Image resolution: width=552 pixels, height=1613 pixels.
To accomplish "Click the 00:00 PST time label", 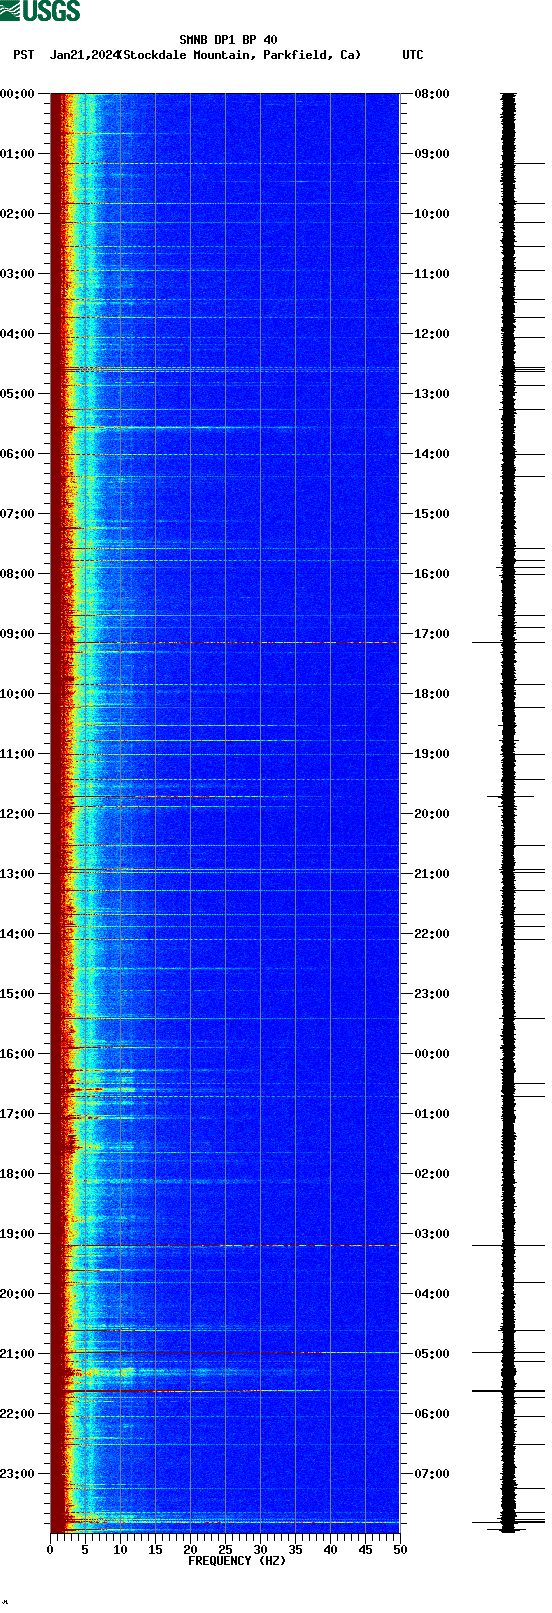I will [x=18, y=94].
